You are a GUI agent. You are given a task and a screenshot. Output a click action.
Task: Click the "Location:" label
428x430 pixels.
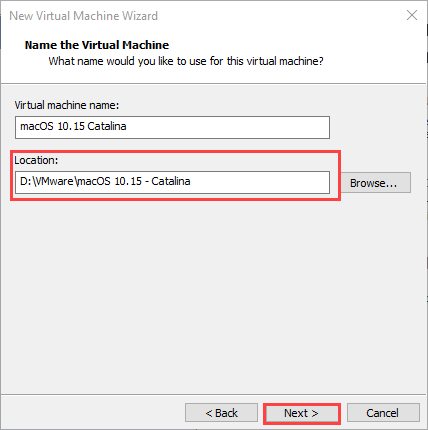[36, 160]
